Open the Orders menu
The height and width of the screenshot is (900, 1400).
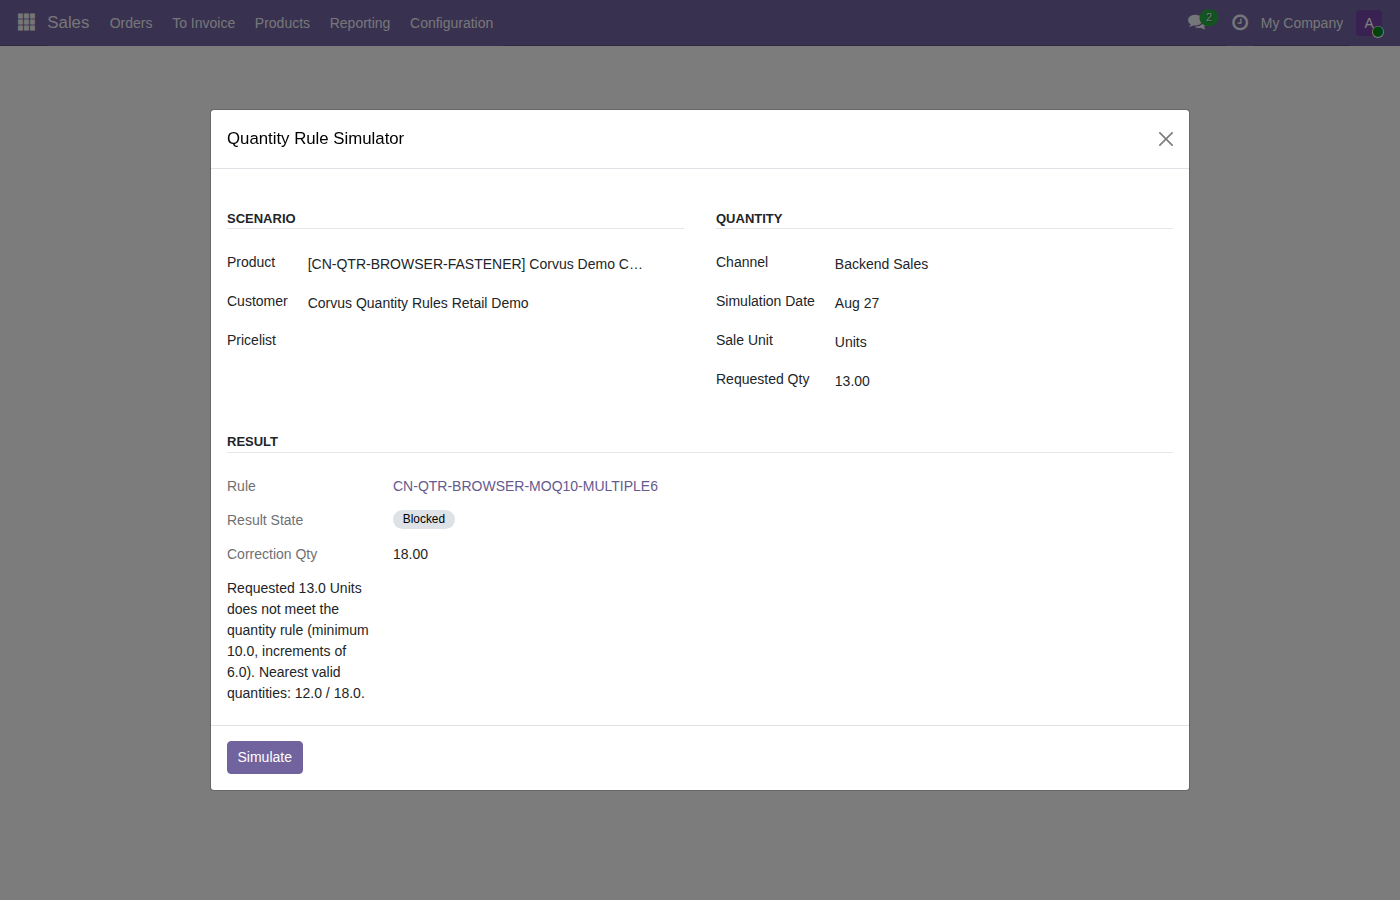(131, 23)
